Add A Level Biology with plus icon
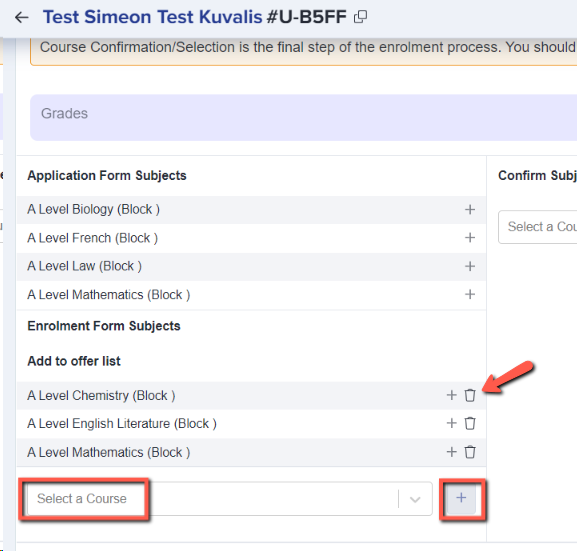Screen dimensions: 577x551 [470, 209]
